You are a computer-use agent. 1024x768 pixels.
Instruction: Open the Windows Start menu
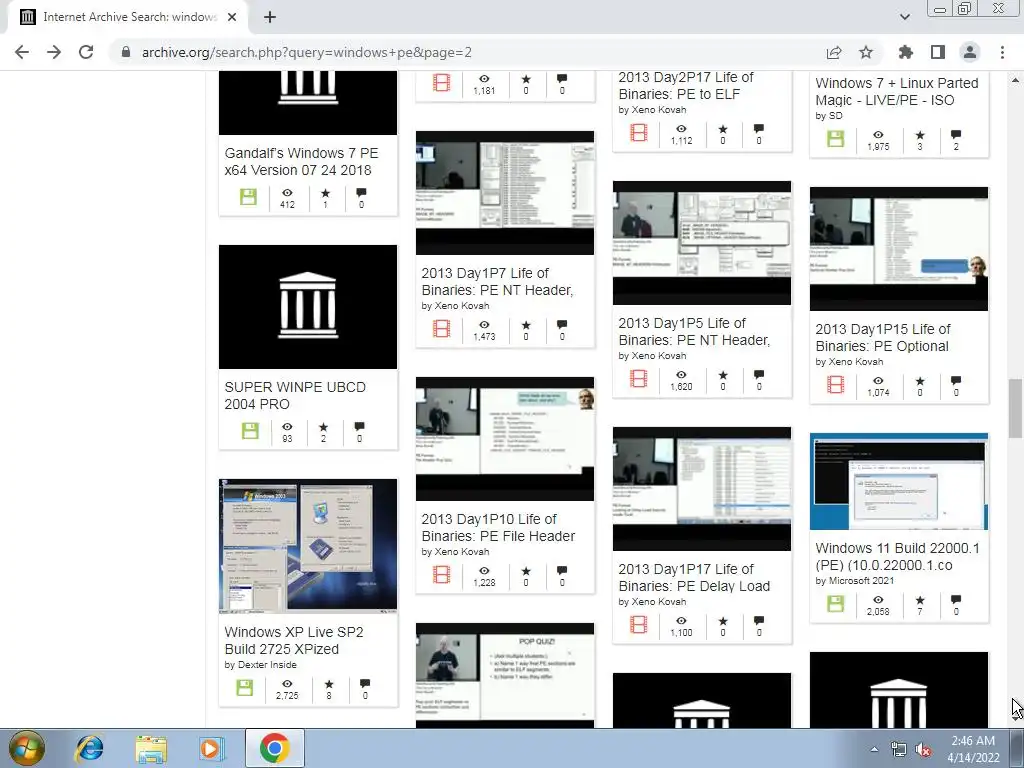(x=27, y=748)
